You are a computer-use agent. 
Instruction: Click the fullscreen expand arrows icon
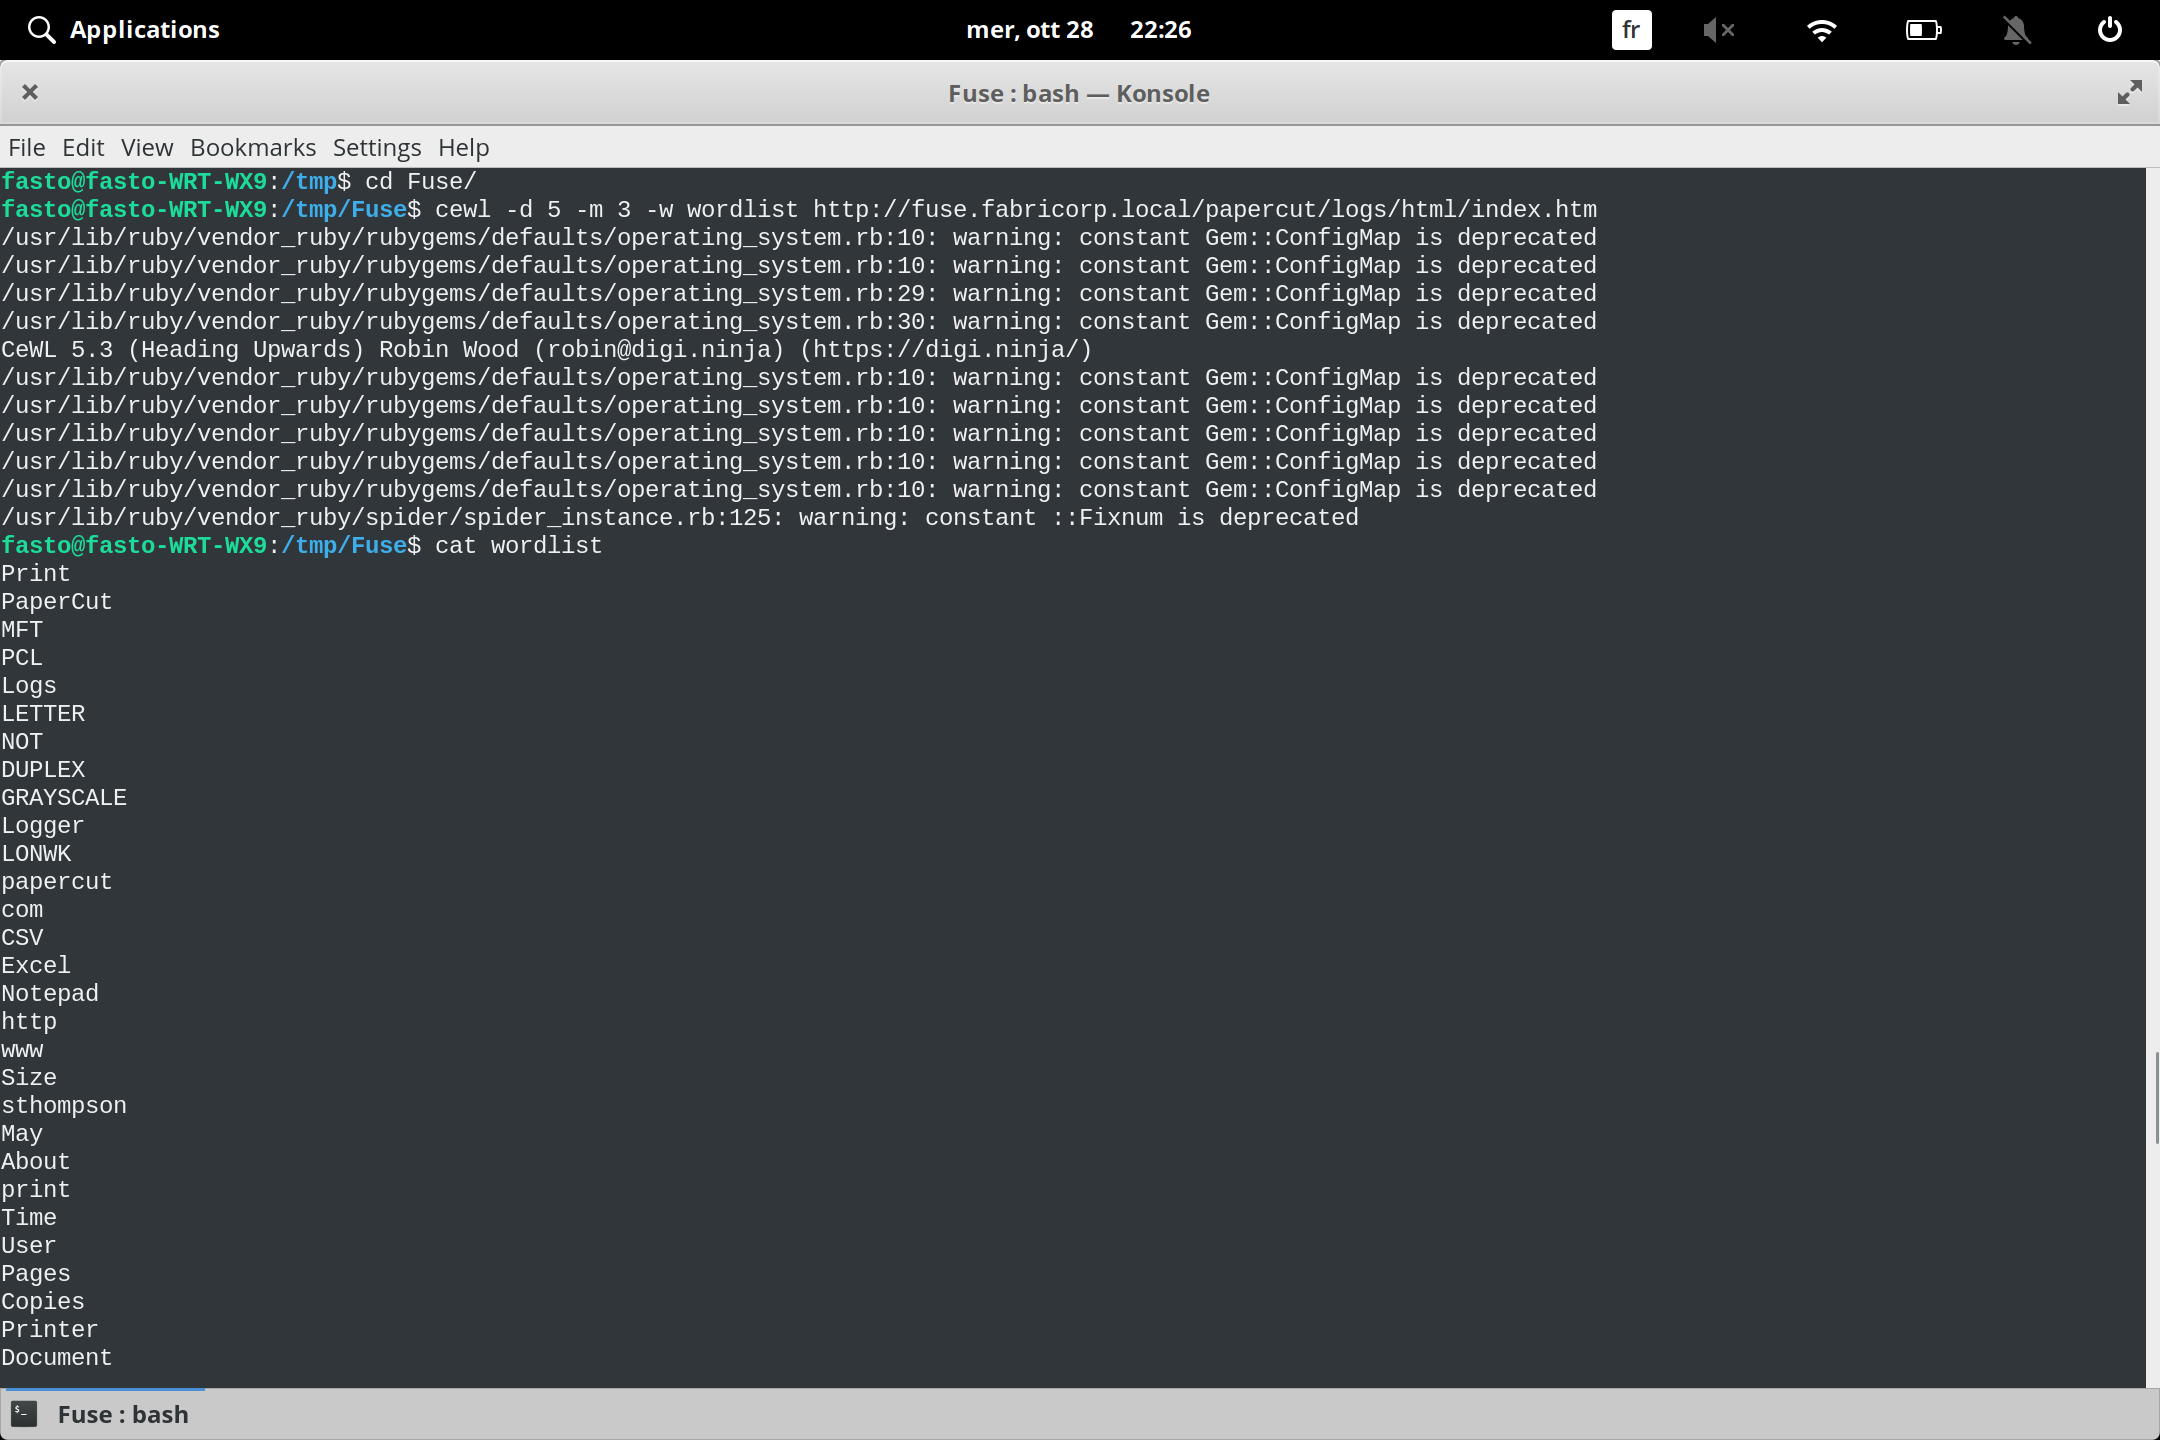[2129, 92]
